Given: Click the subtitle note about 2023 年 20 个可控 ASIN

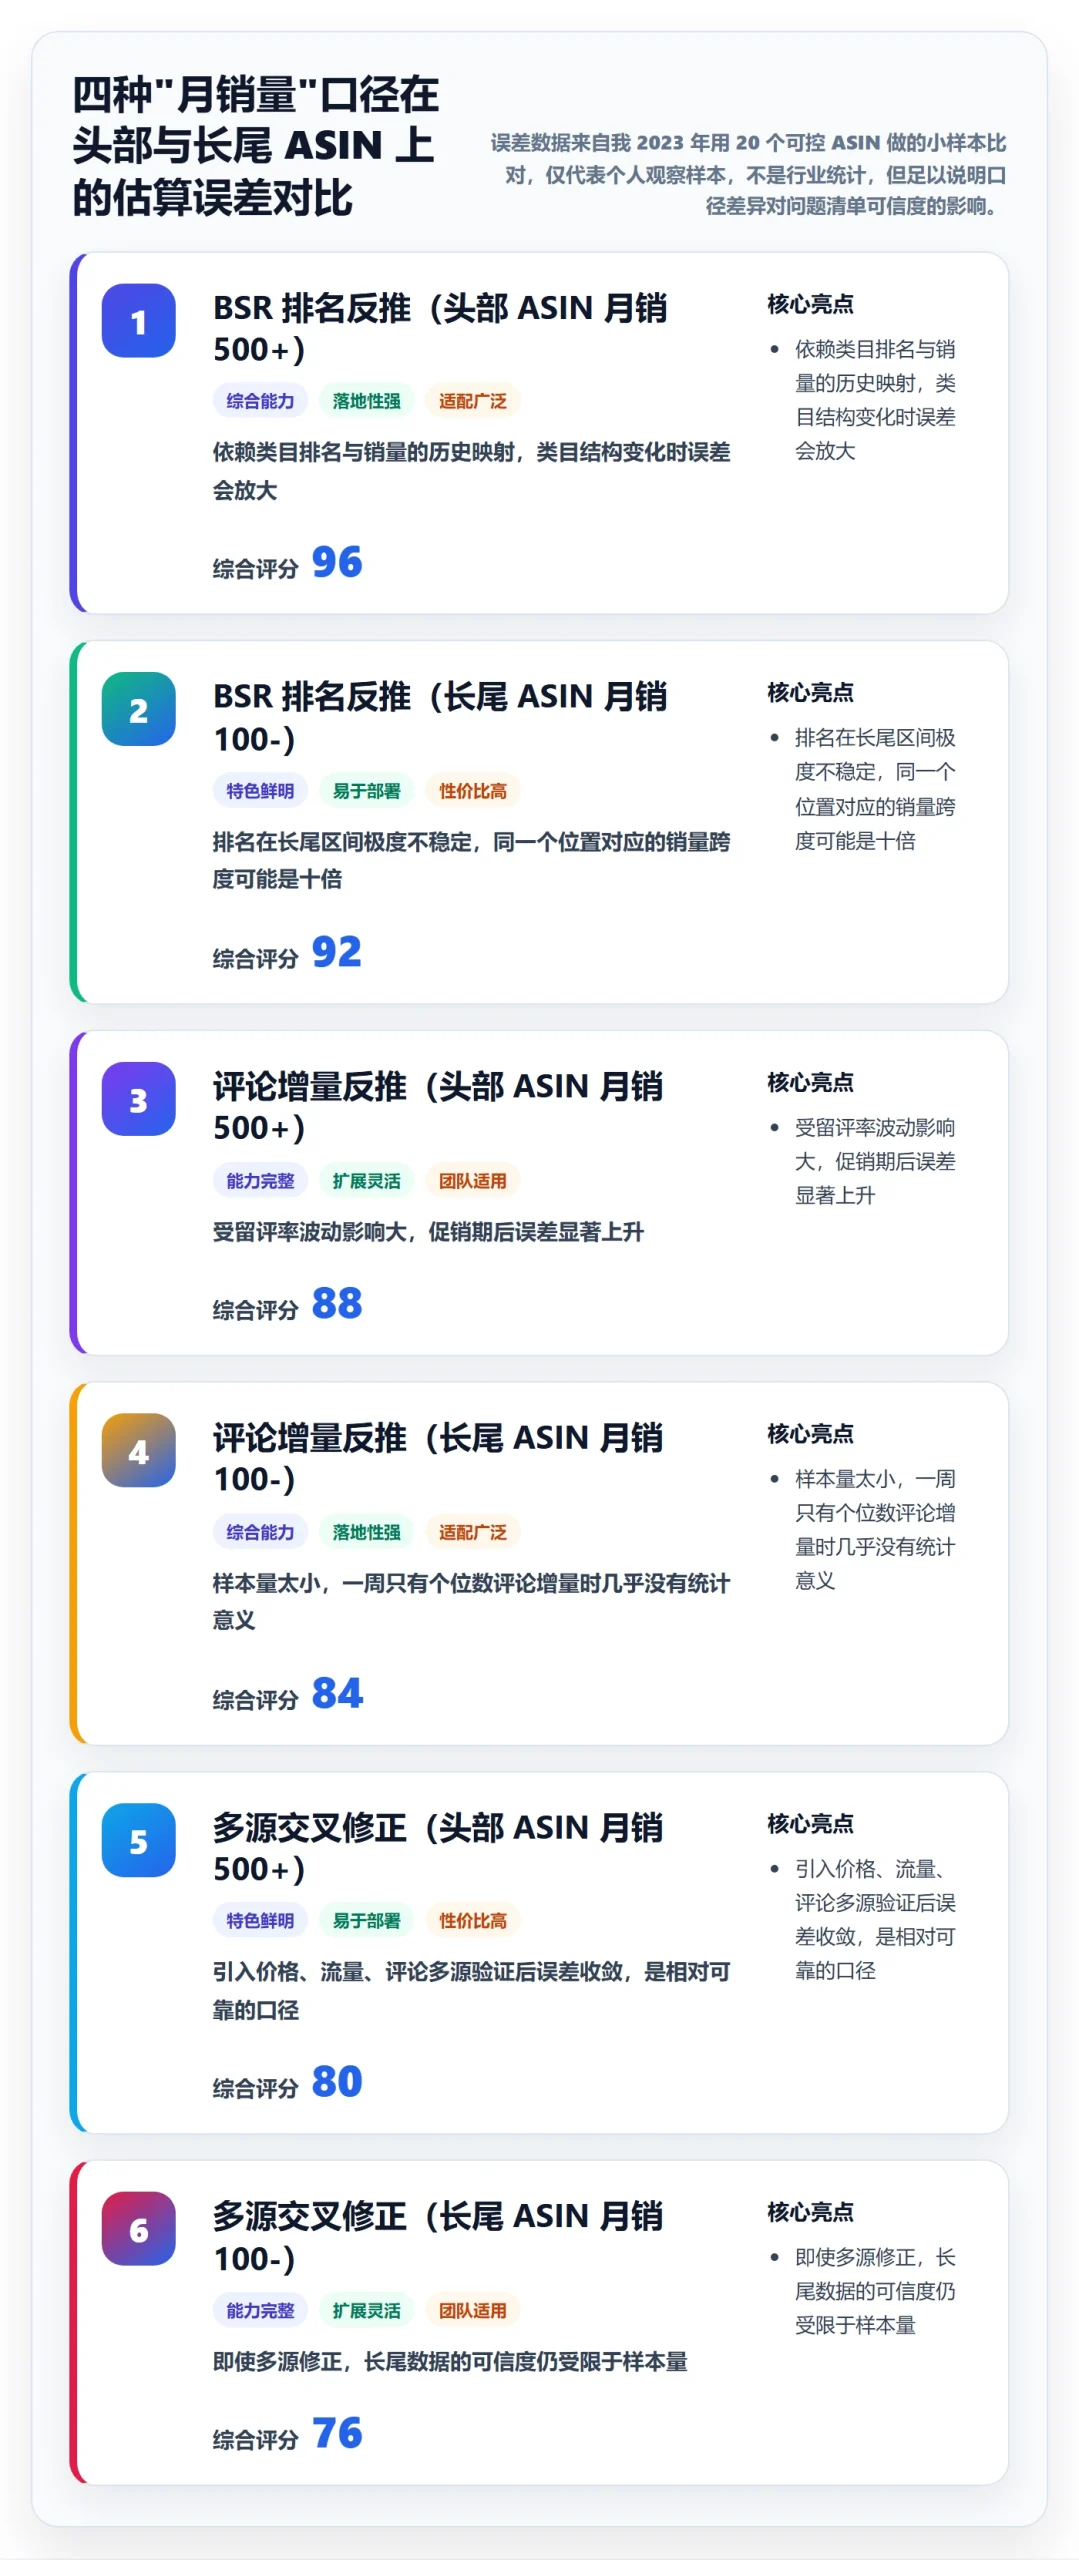Looking at the screenshot, I should click(x=748, y=175).
